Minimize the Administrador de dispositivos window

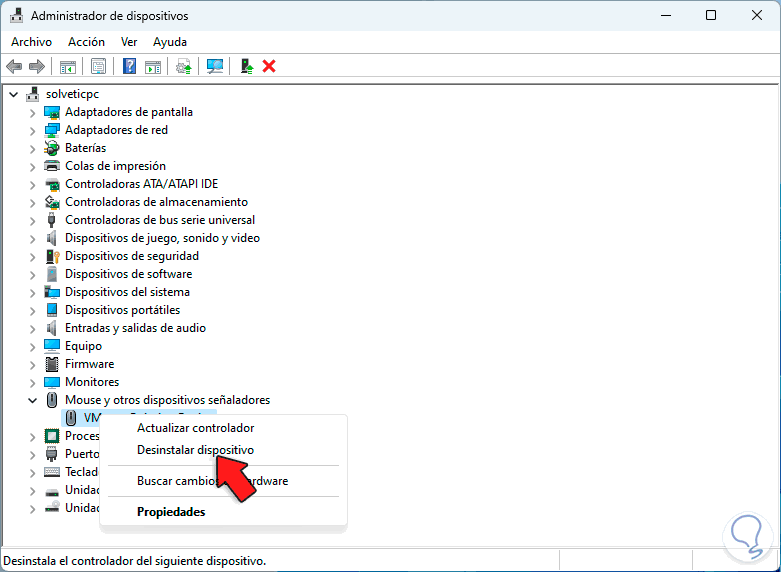point(666,15)
